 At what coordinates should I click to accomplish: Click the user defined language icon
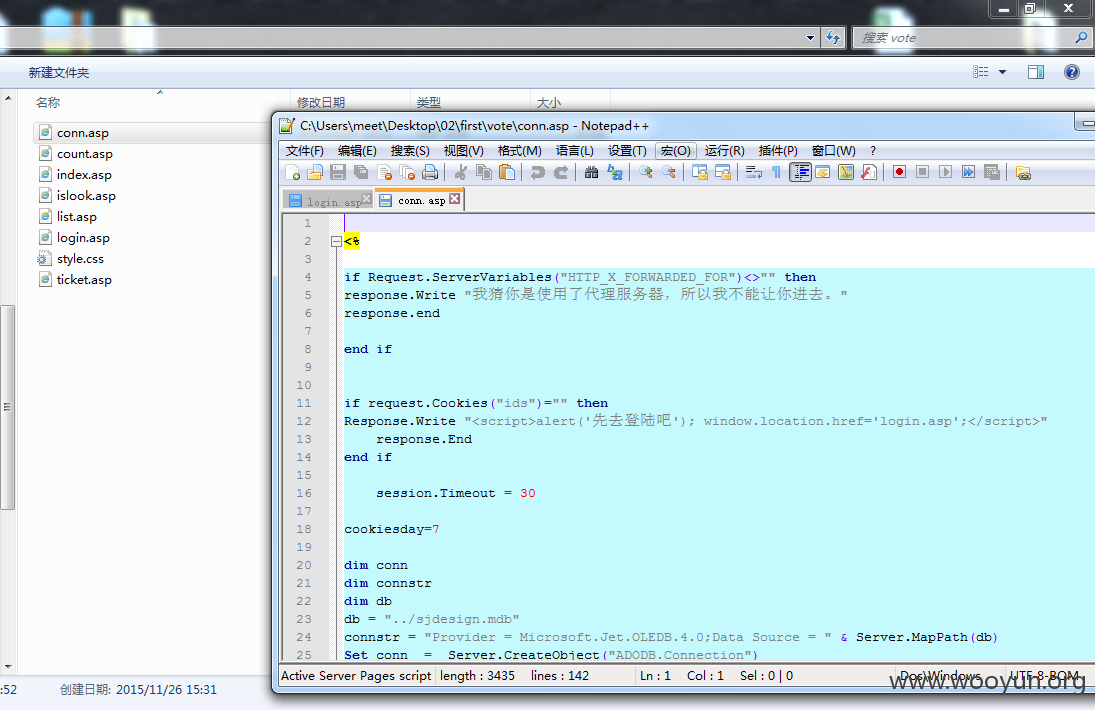click(x=823, y=172)
